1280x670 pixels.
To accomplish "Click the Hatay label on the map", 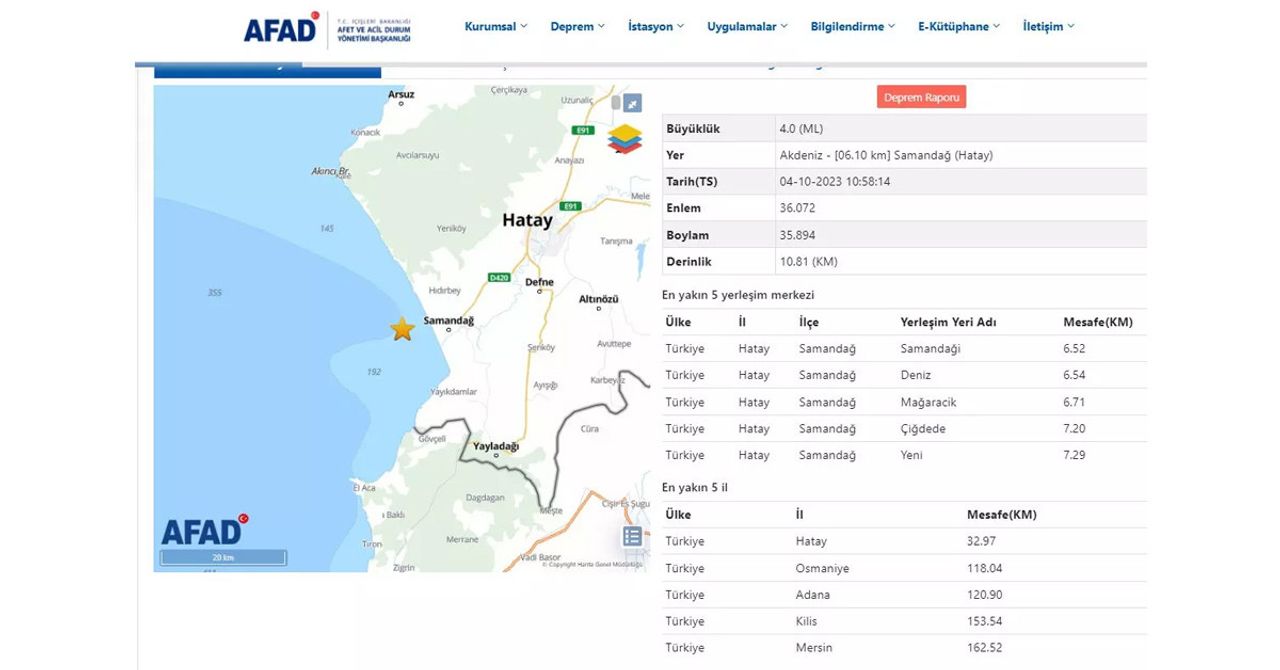I will 527,220.
